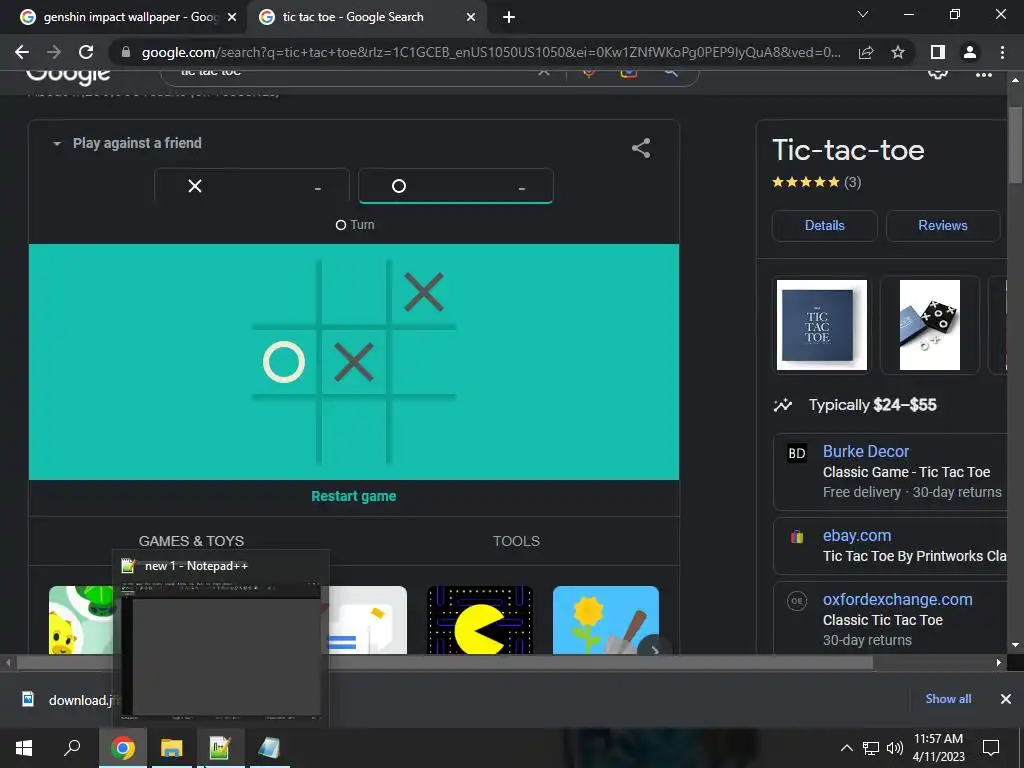The height and width of the screenshot is (768, 1024).
Task: Open the Chrome profile menu
Action: coord(970,52)
